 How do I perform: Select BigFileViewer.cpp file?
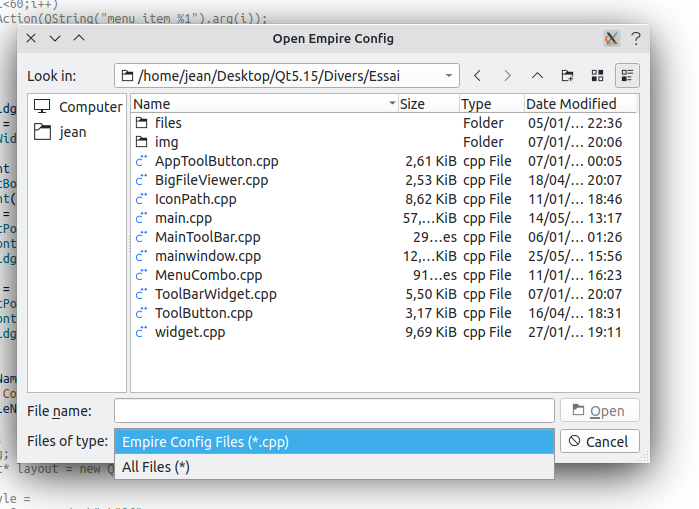[211, 181]
